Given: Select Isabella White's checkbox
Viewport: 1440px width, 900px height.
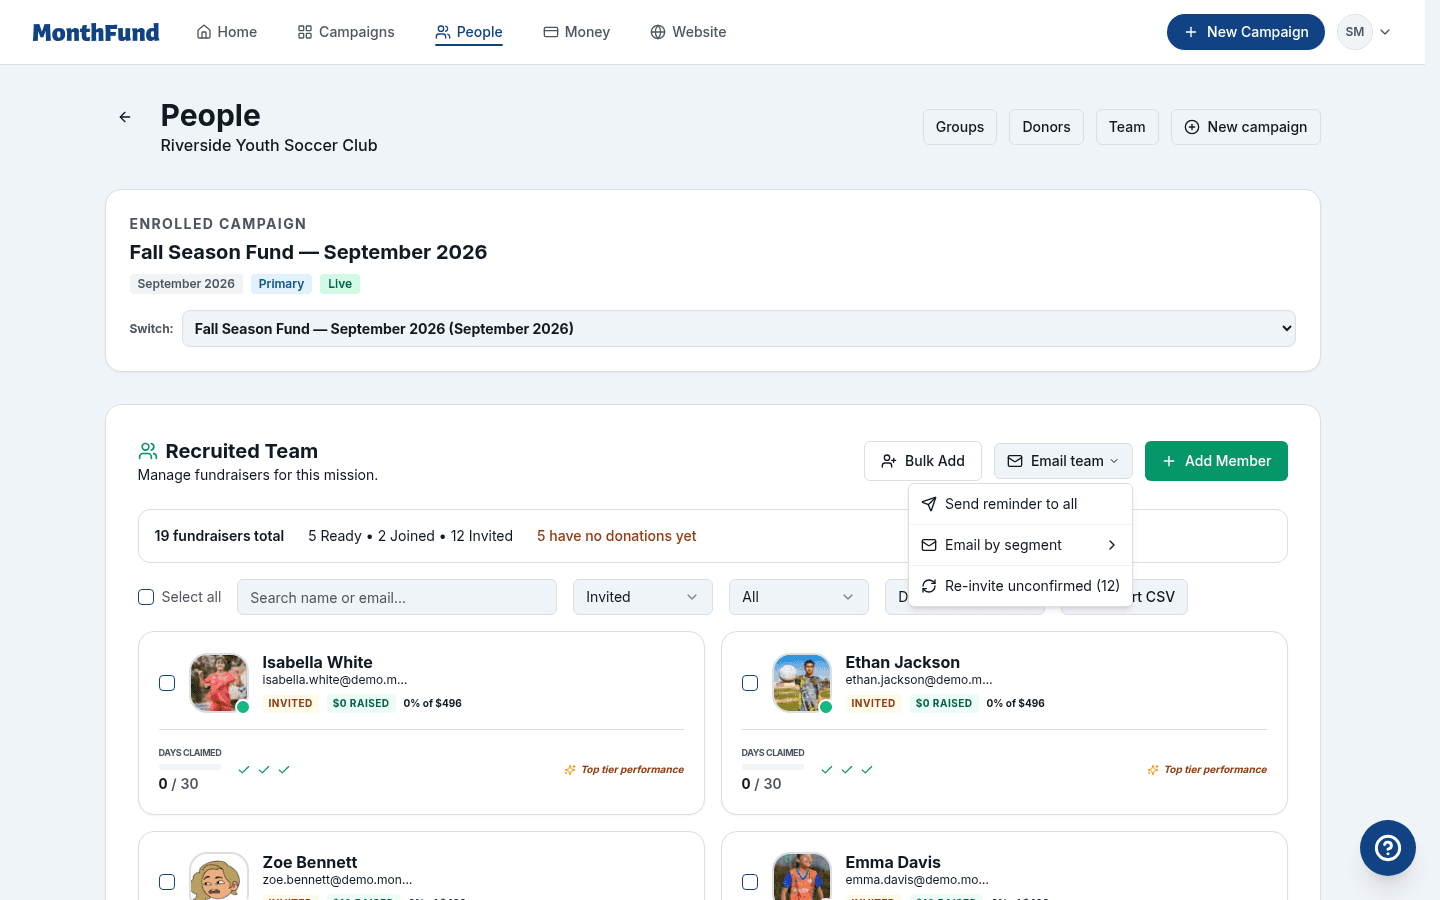Looking at the screenshot, I should coord(167,683).
